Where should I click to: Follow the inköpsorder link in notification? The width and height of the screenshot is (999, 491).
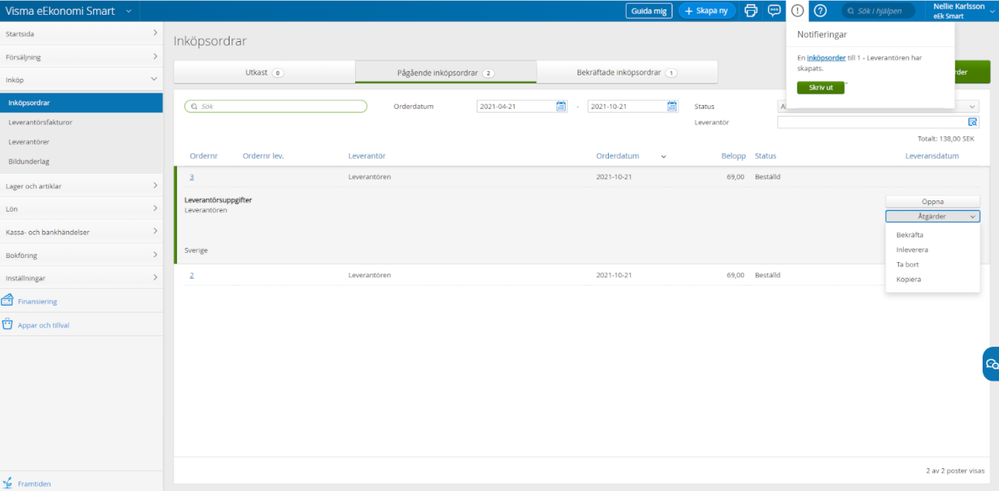(826, 57)
